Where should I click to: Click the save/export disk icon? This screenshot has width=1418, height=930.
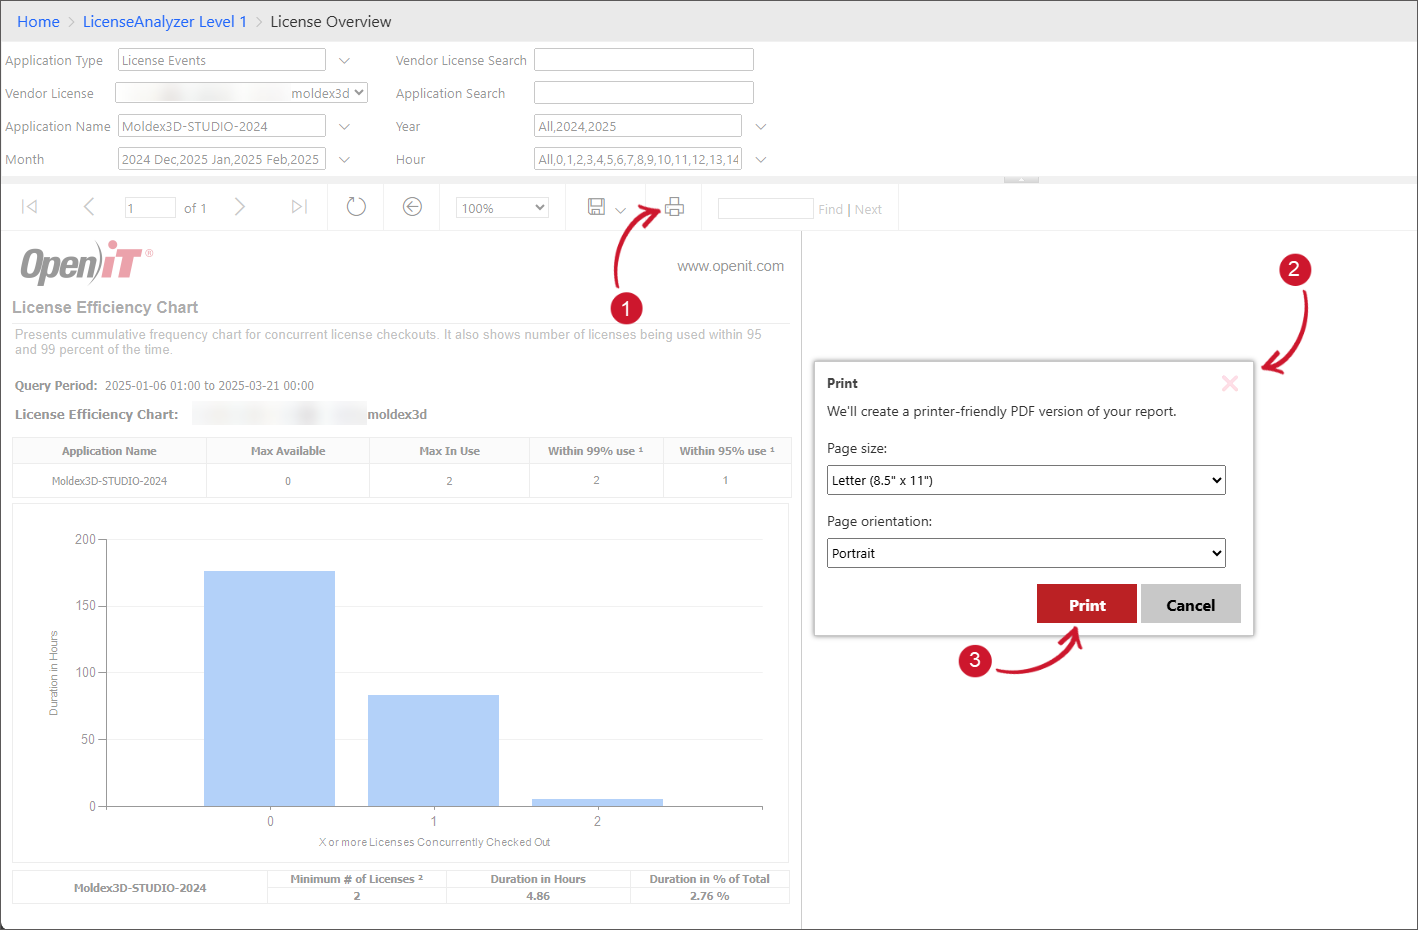[x=596, y=207]
